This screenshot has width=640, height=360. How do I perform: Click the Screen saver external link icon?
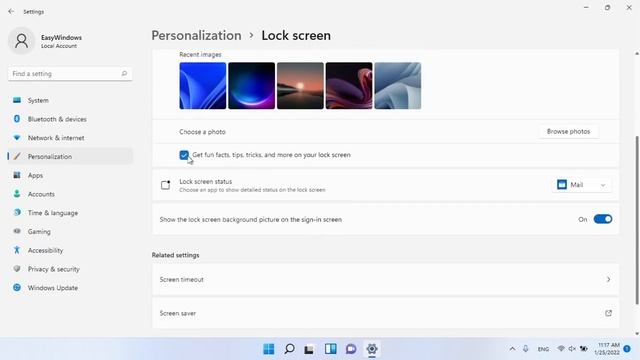click(x=608, y=313)
